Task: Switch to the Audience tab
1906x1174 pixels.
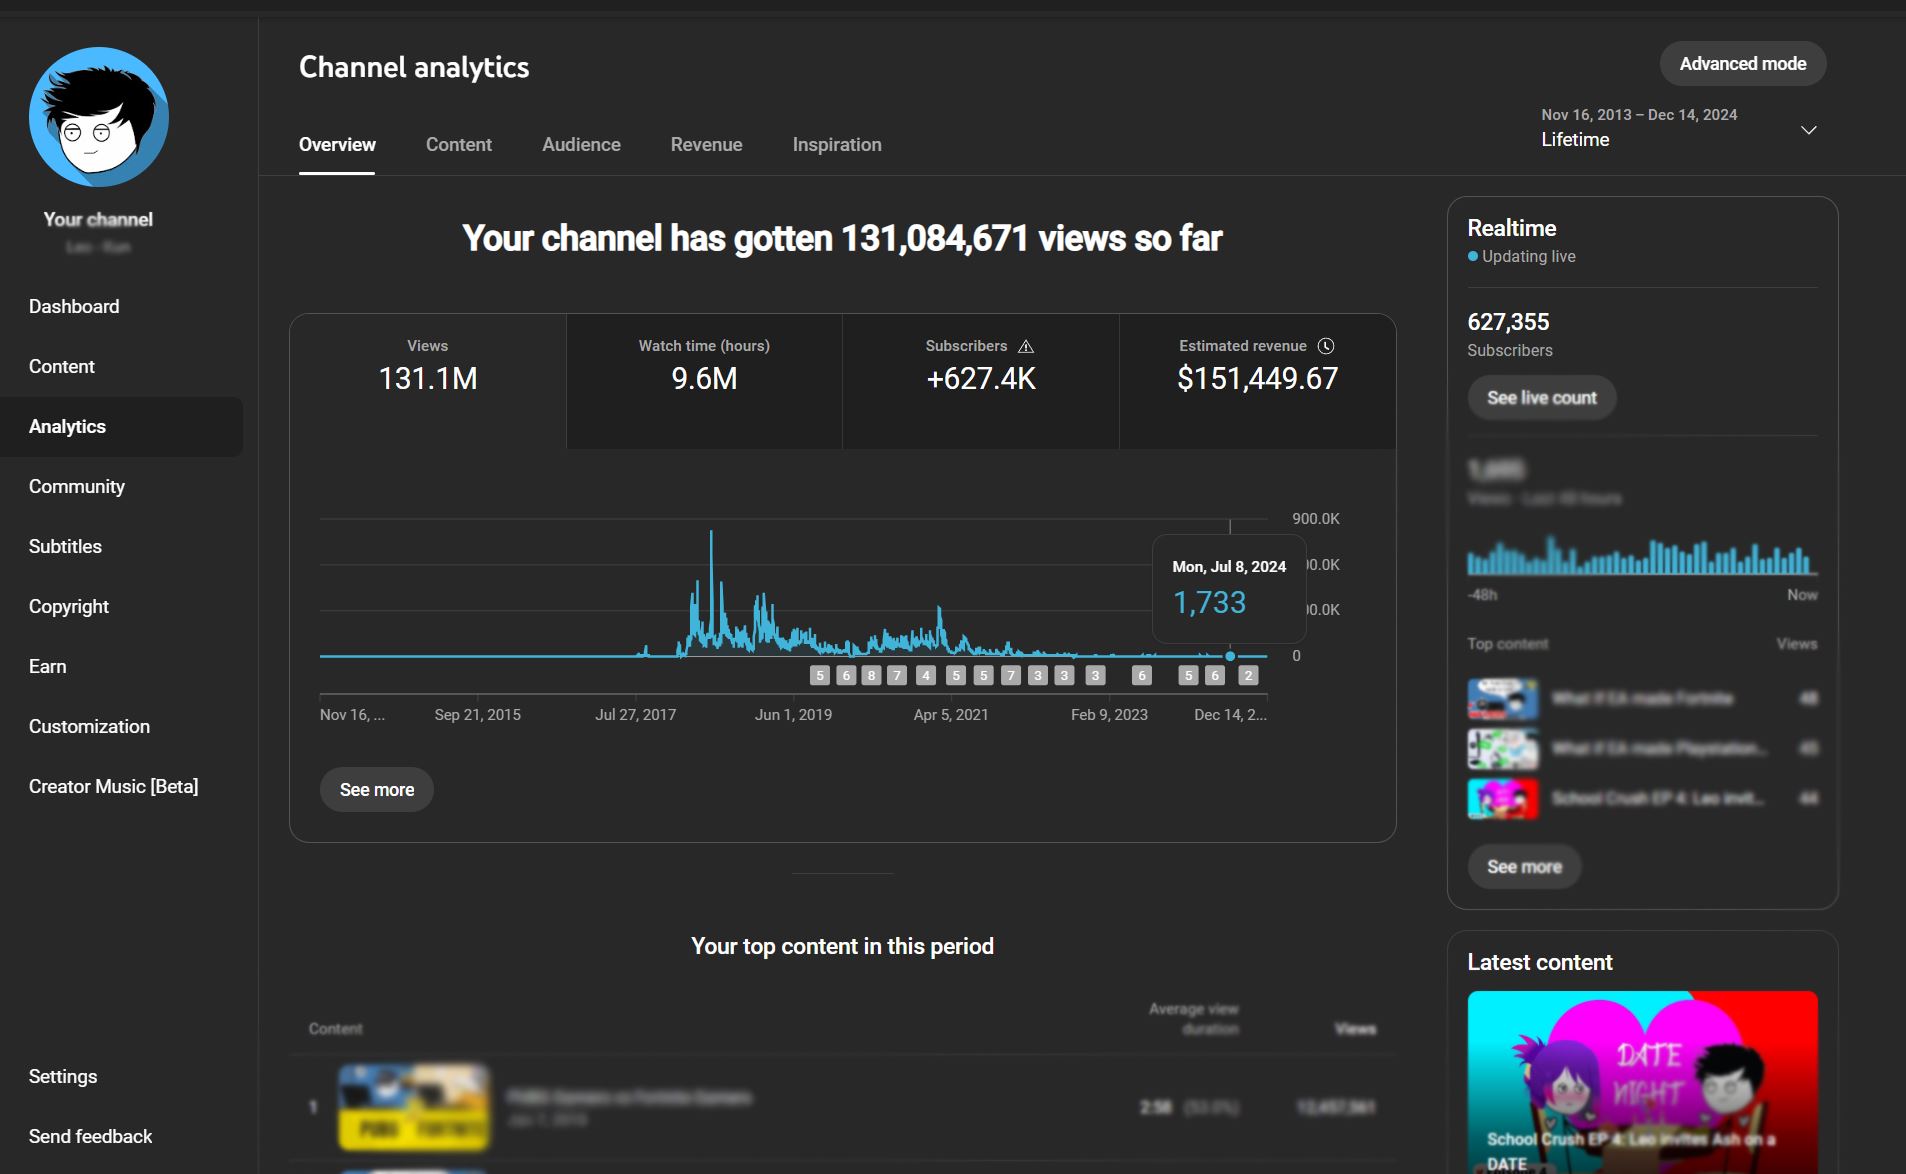Action: tap(581, 145)
